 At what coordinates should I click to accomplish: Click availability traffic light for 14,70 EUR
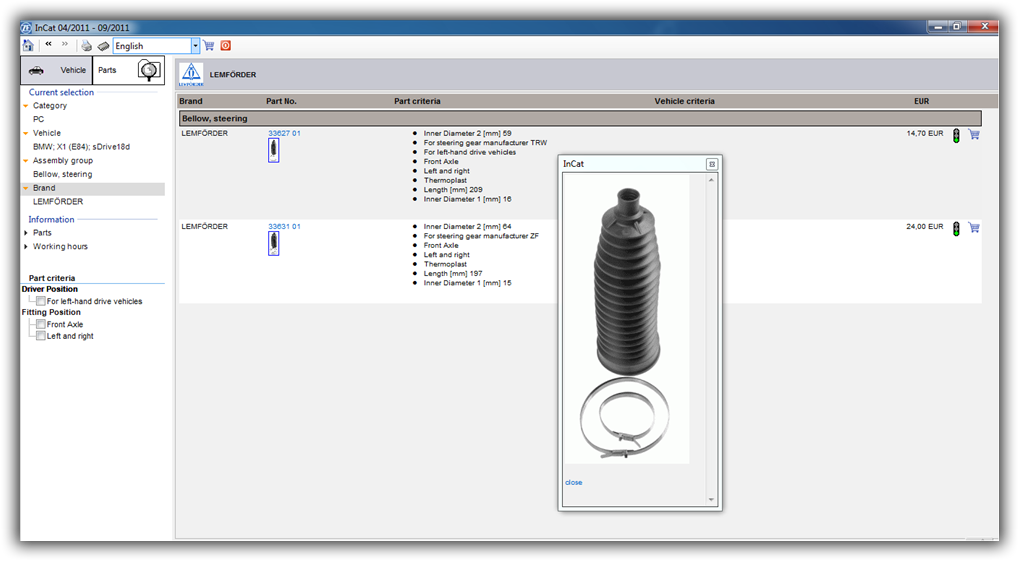tap(956, 136)
